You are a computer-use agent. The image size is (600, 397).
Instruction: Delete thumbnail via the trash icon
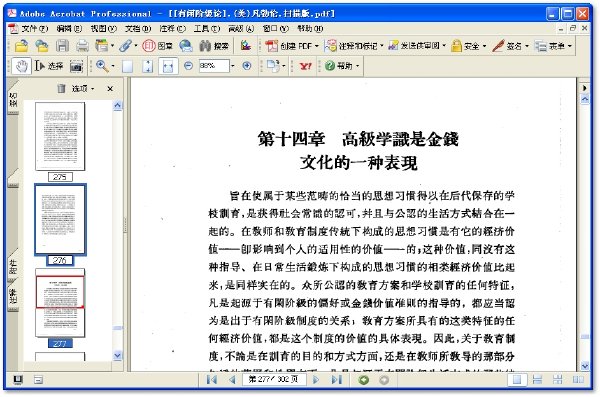coord(61,88)
